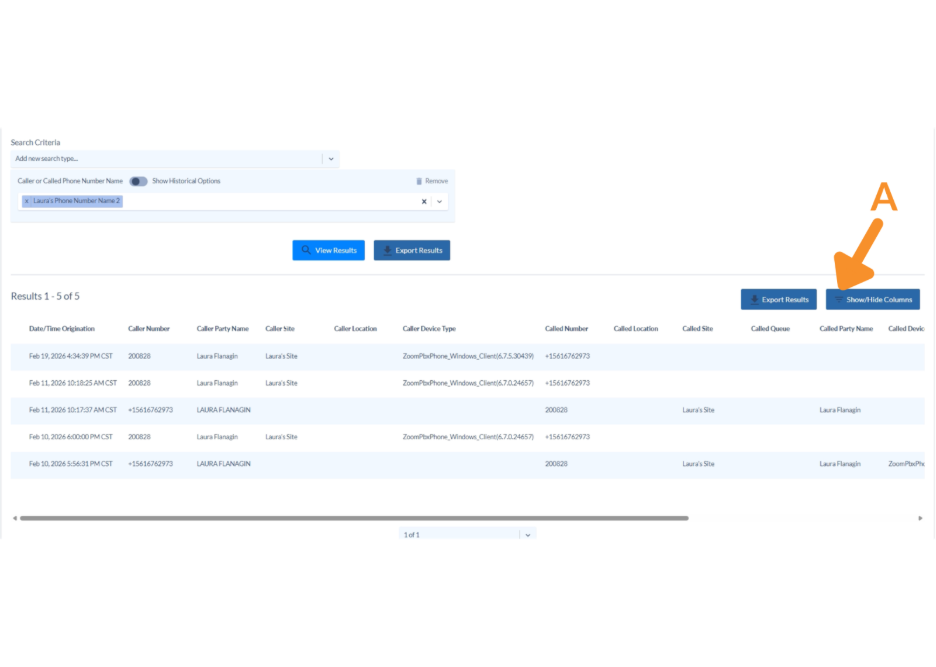Remove the Laura's Phone Number Name 2 tag
Screen dimensions: 936x667
(27, 201)
